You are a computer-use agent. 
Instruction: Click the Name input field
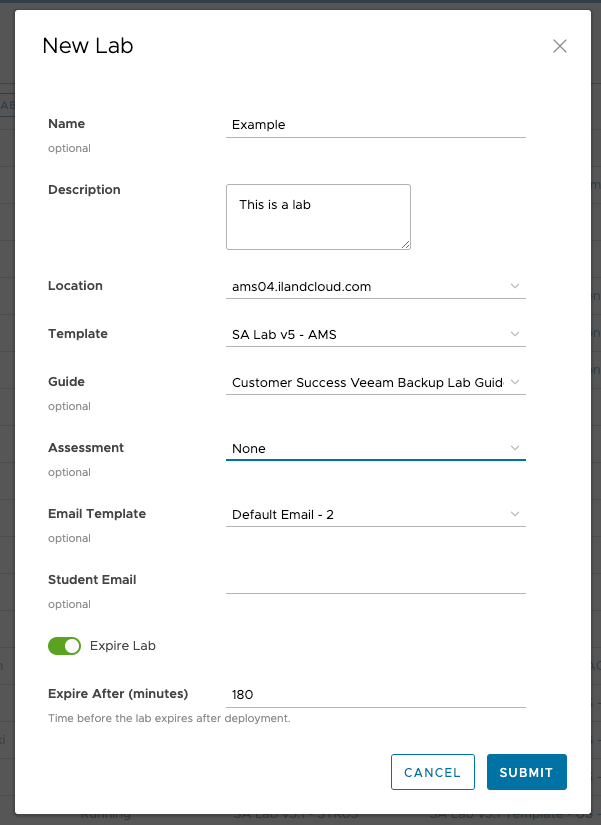[x=375, y=125]
